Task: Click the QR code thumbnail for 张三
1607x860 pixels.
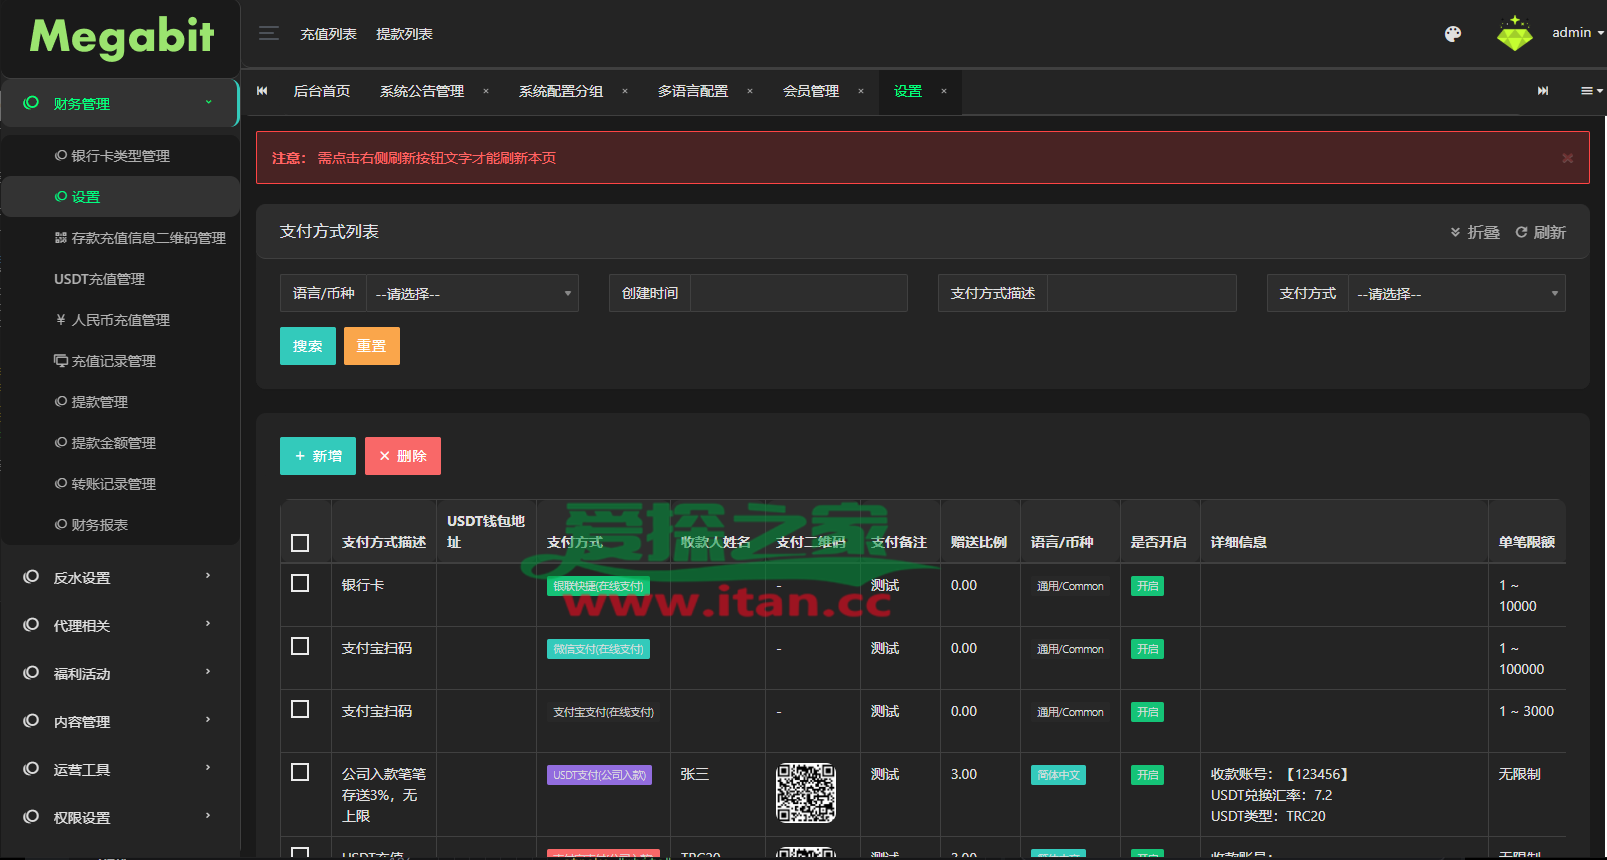Action: [806, 793]
